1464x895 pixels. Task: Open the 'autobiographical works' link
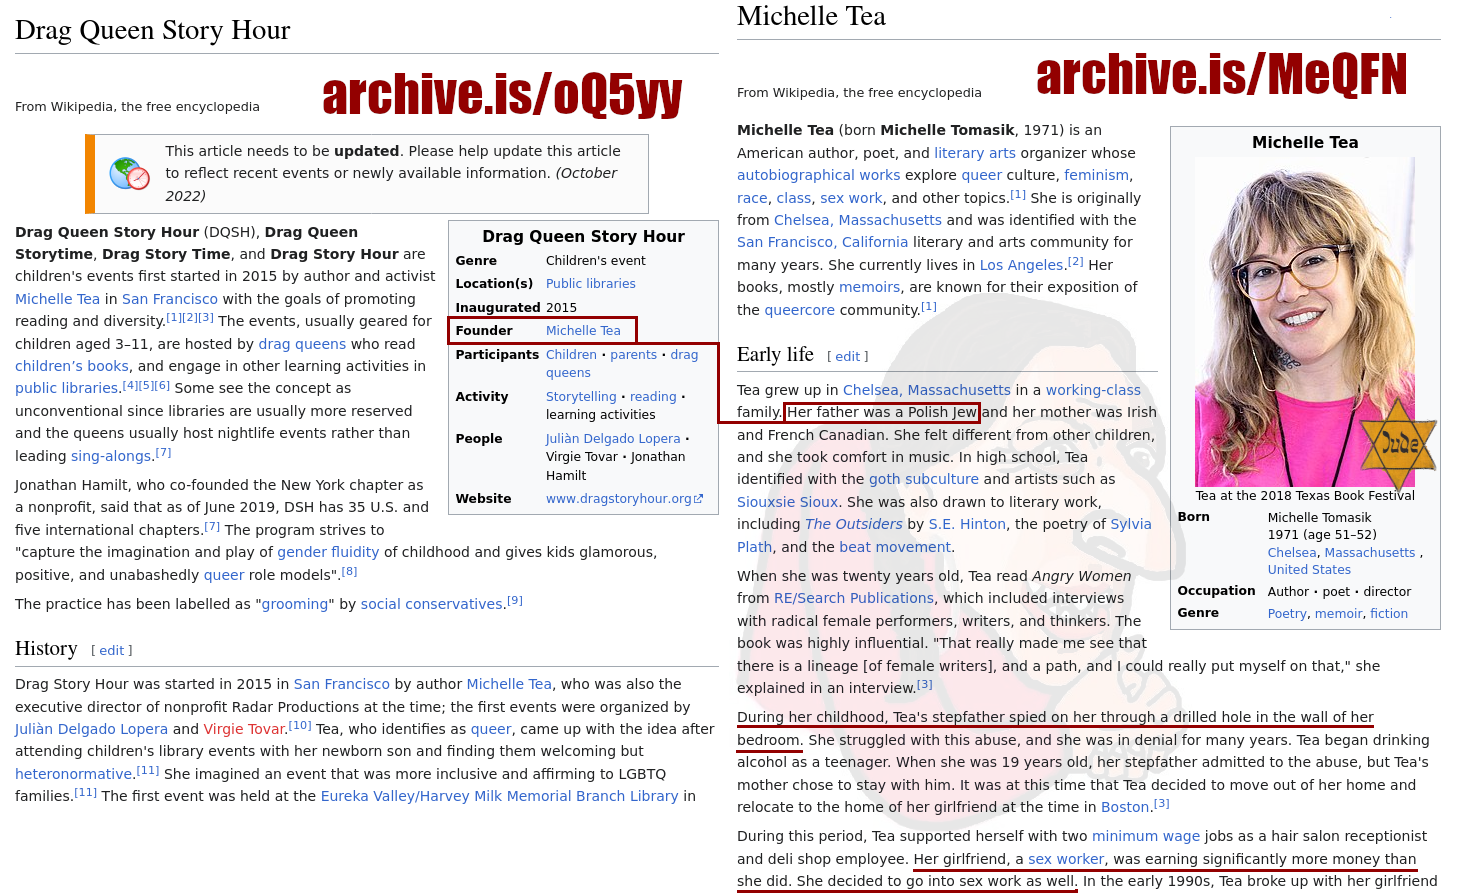tap(819, 175)
